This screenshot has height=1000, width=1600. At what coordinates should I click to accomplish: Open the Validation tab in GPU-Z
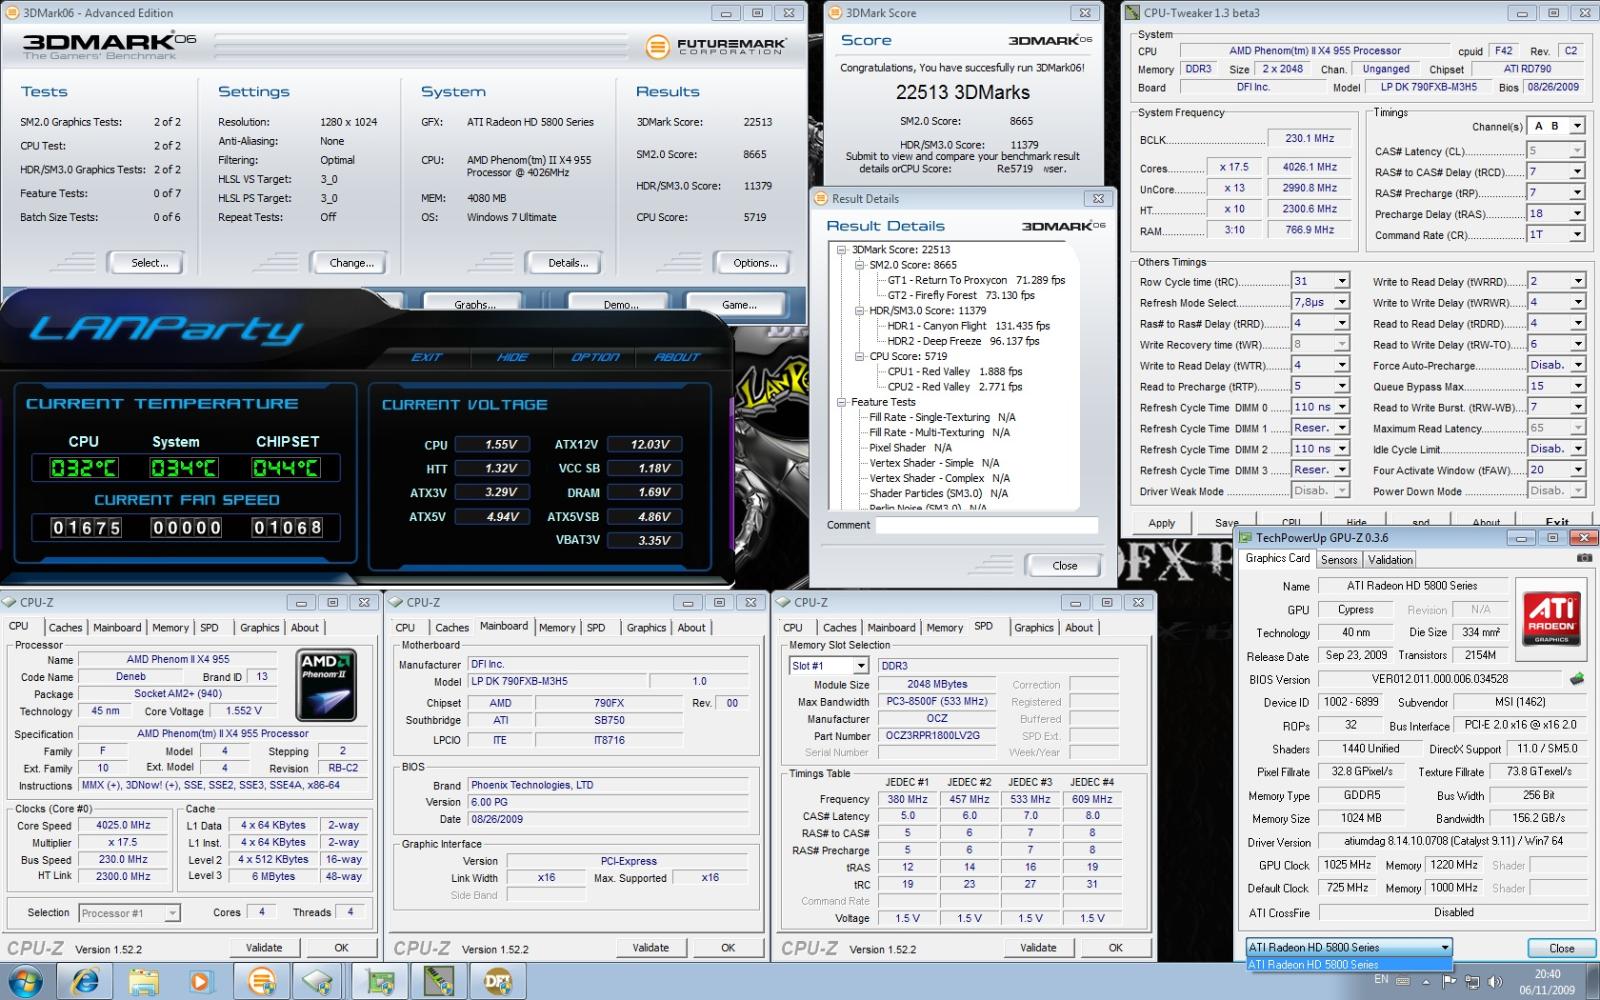click(1390, 560)
